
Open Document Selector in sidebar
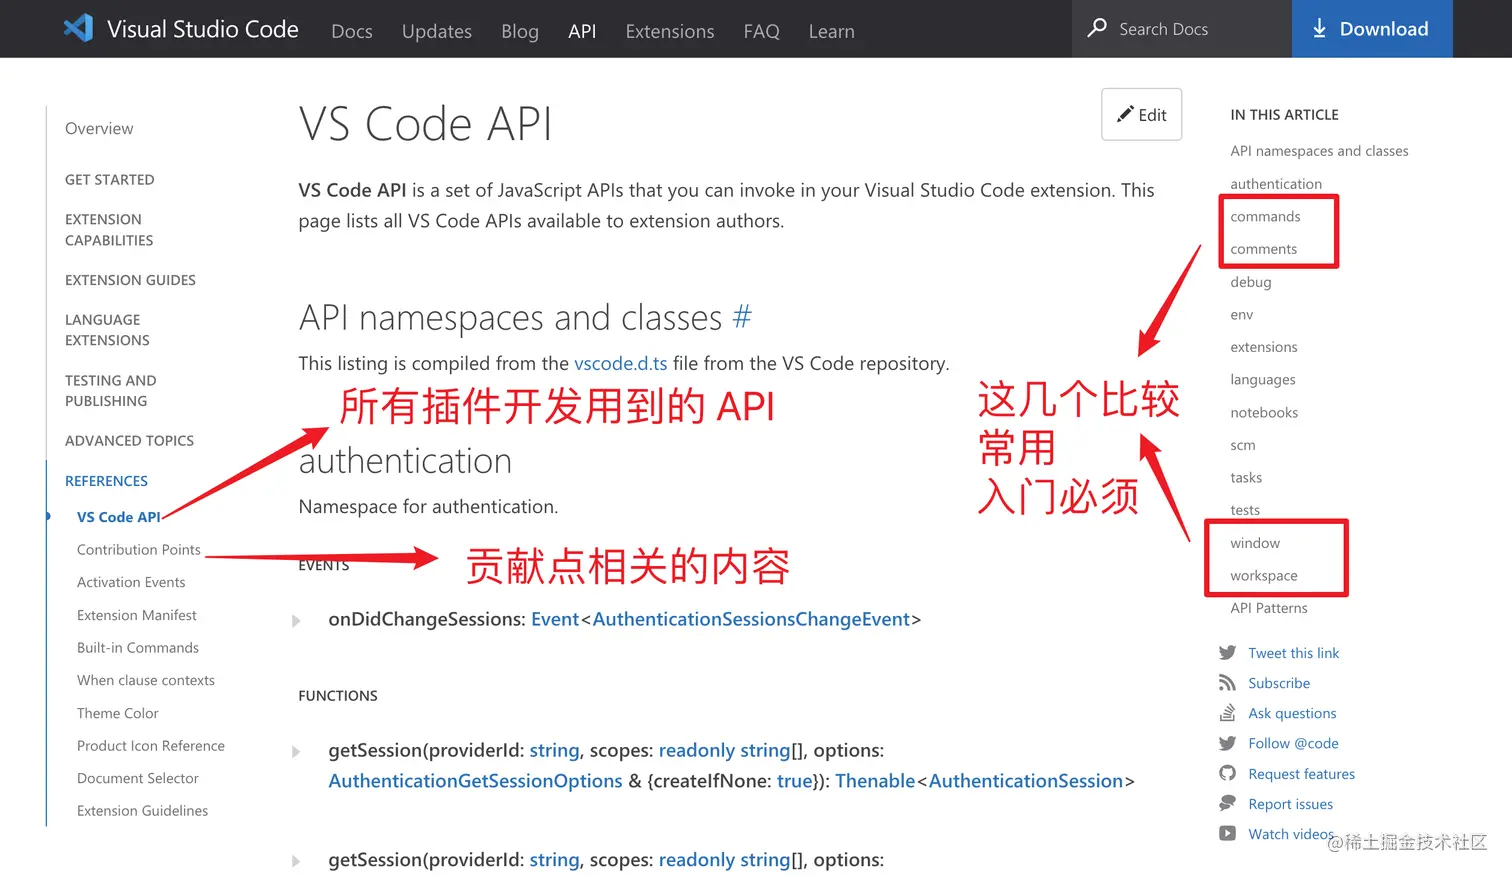[138, 778]
